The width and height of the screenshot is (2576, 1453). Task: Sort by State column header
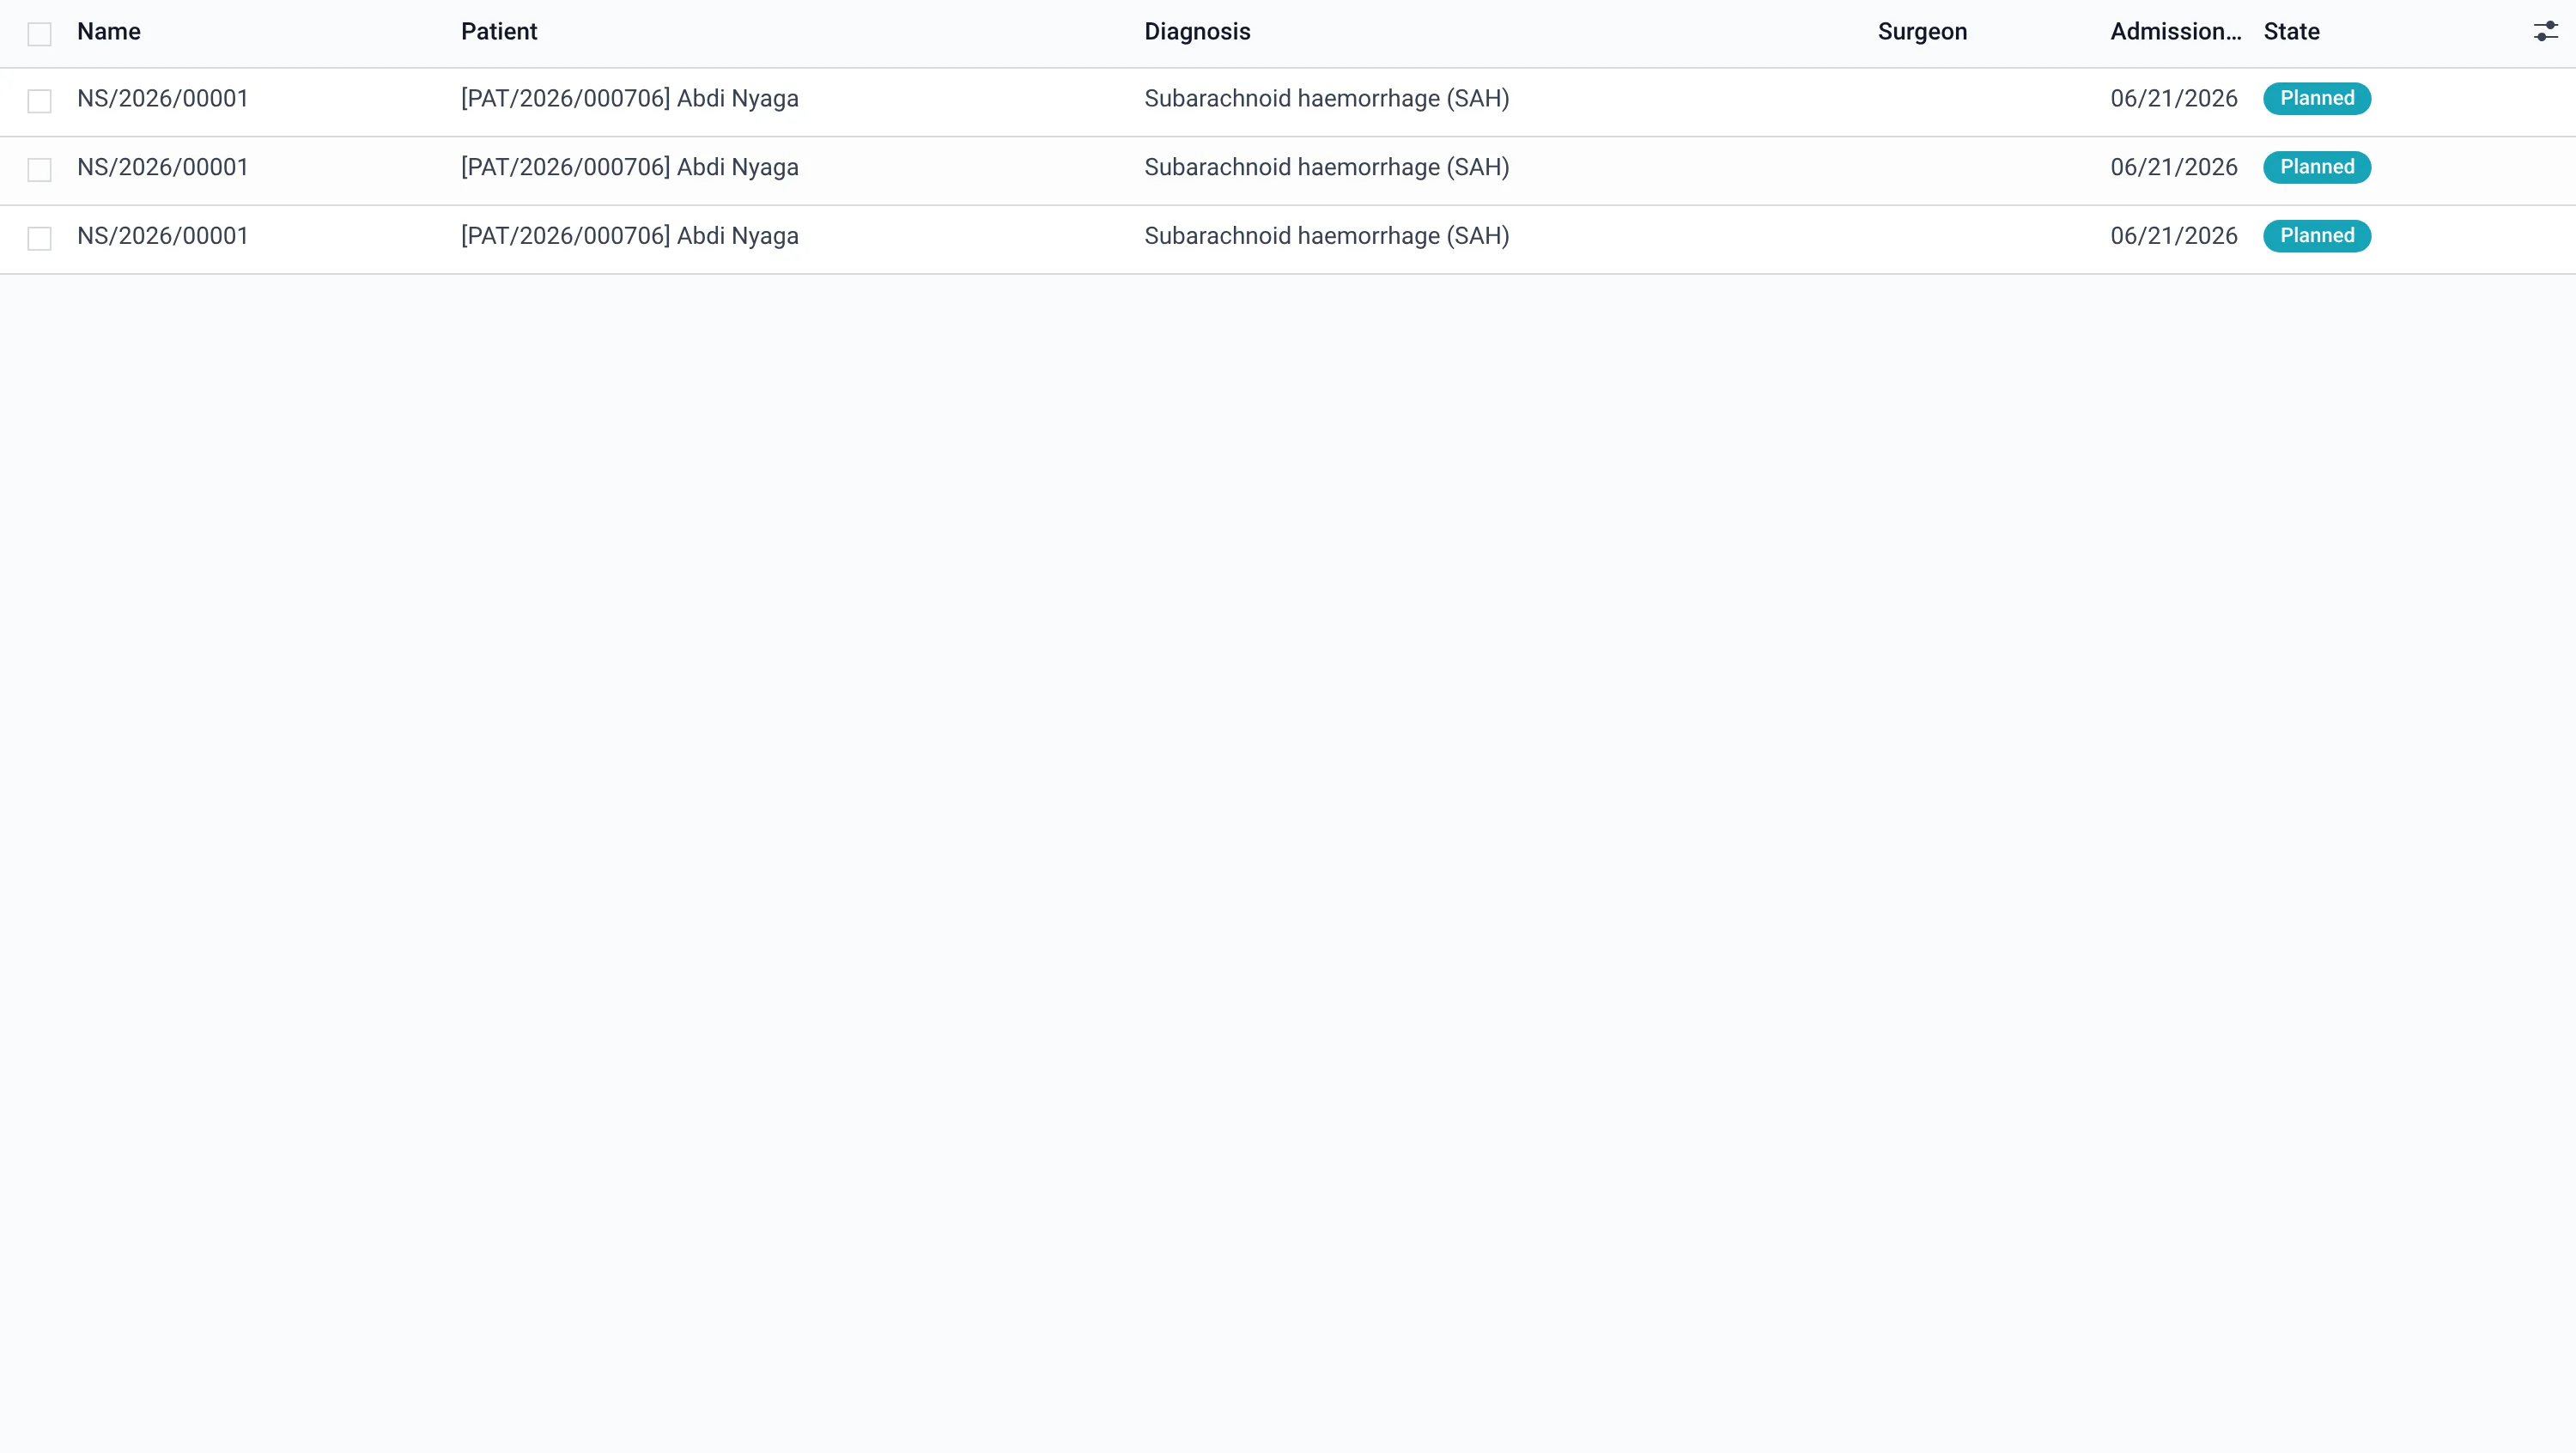2291,32
